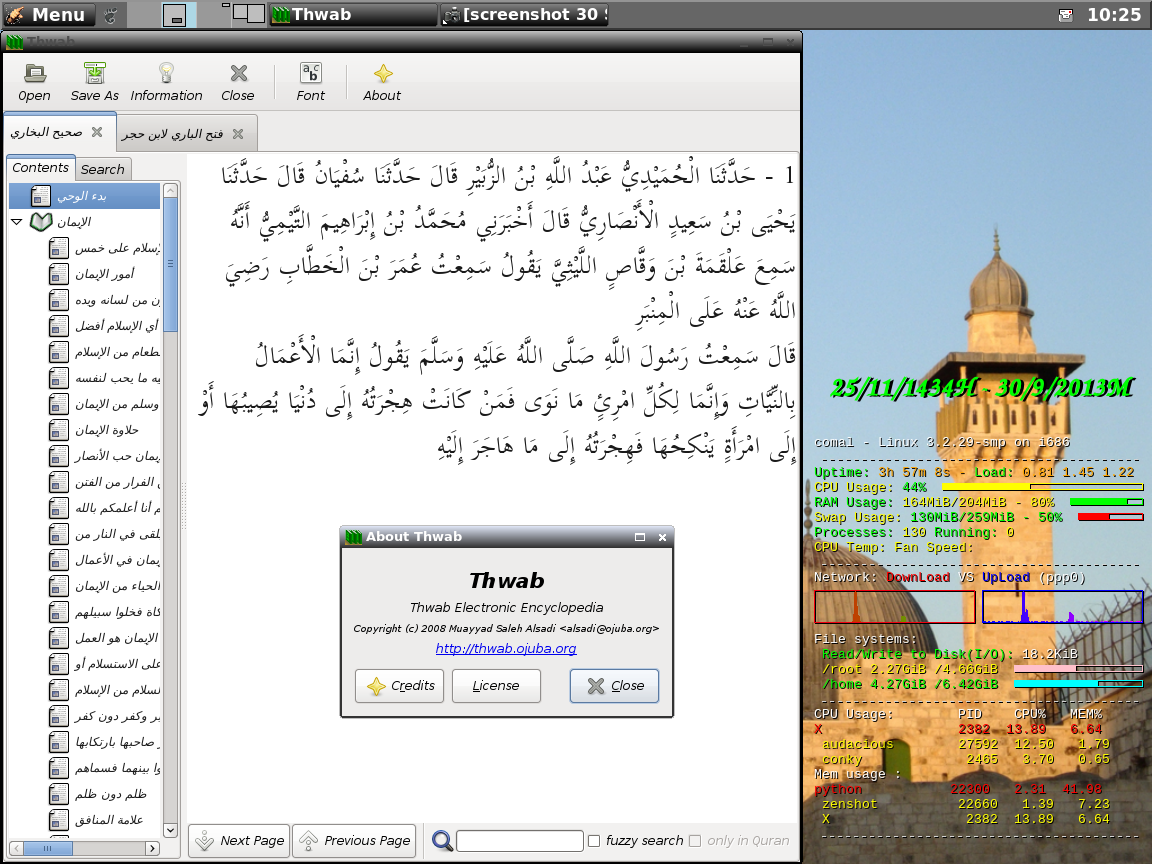Switch to the Search tab

coord(103,170)
